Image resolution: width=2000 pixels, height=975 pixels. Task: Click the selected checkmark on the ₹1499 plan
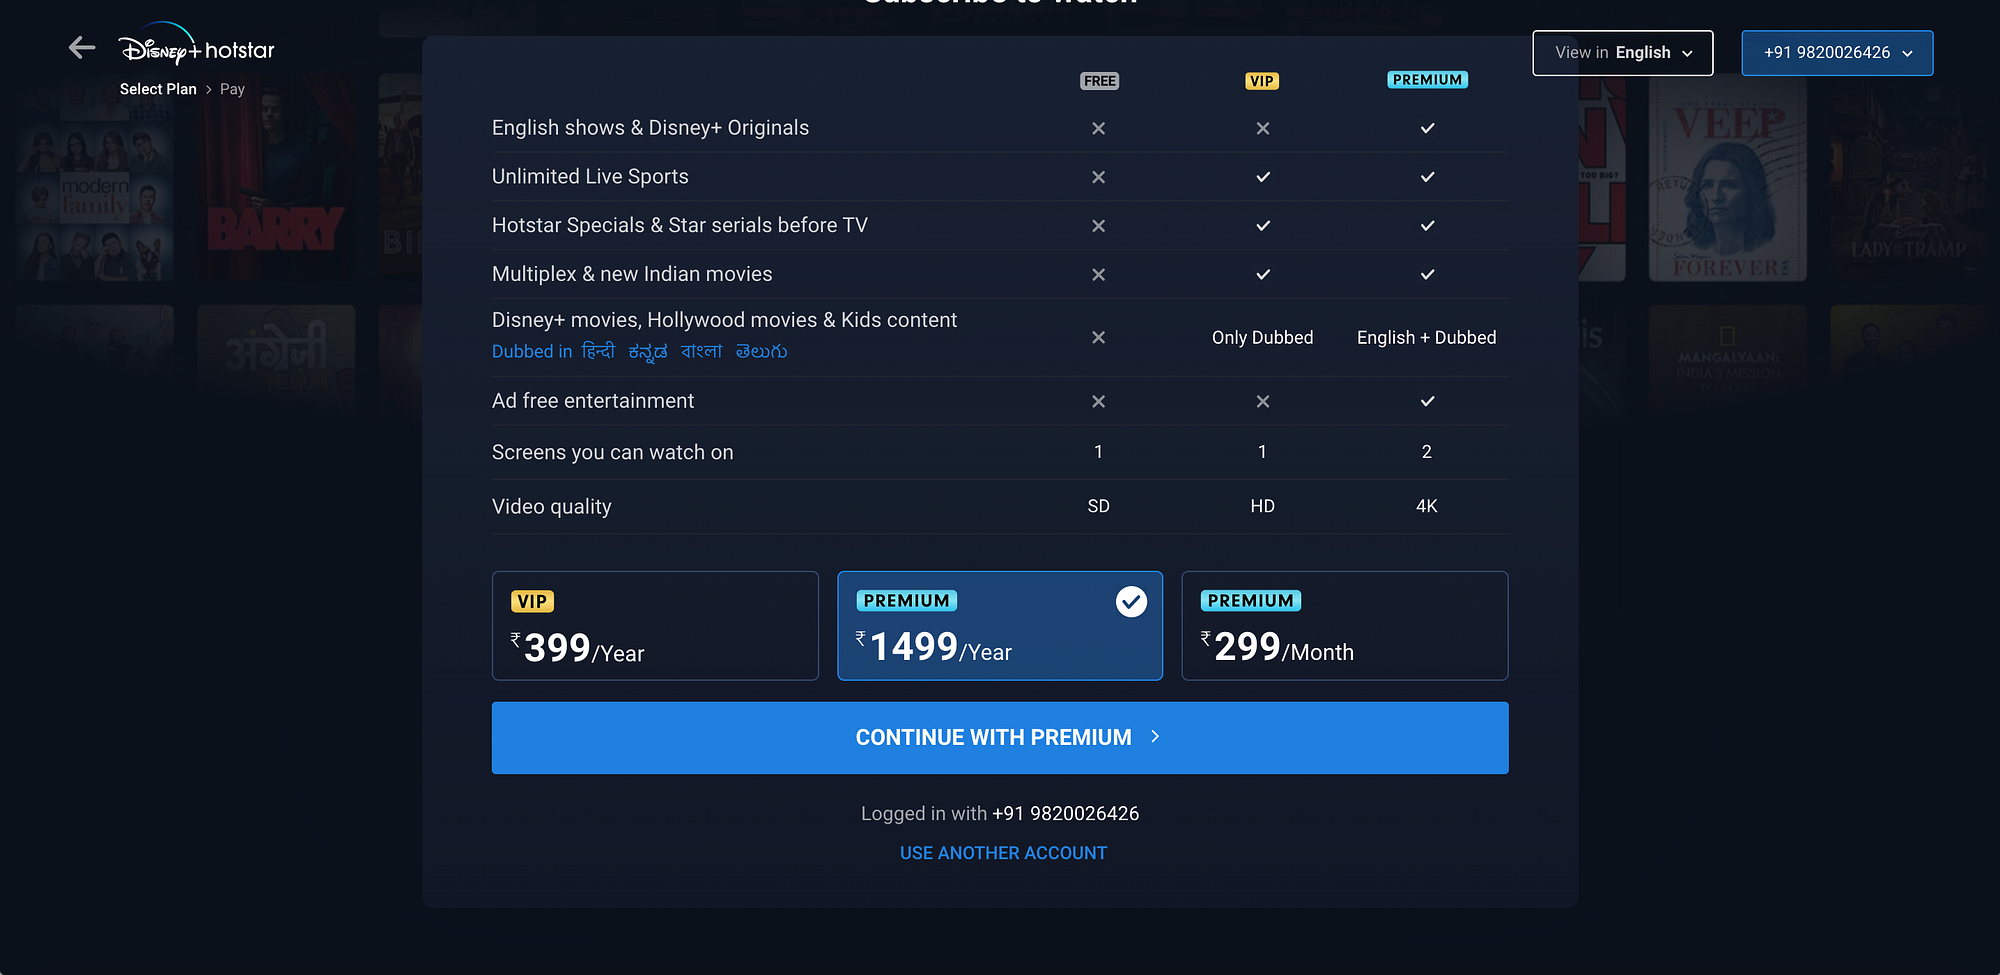(x=1131, y=602)
